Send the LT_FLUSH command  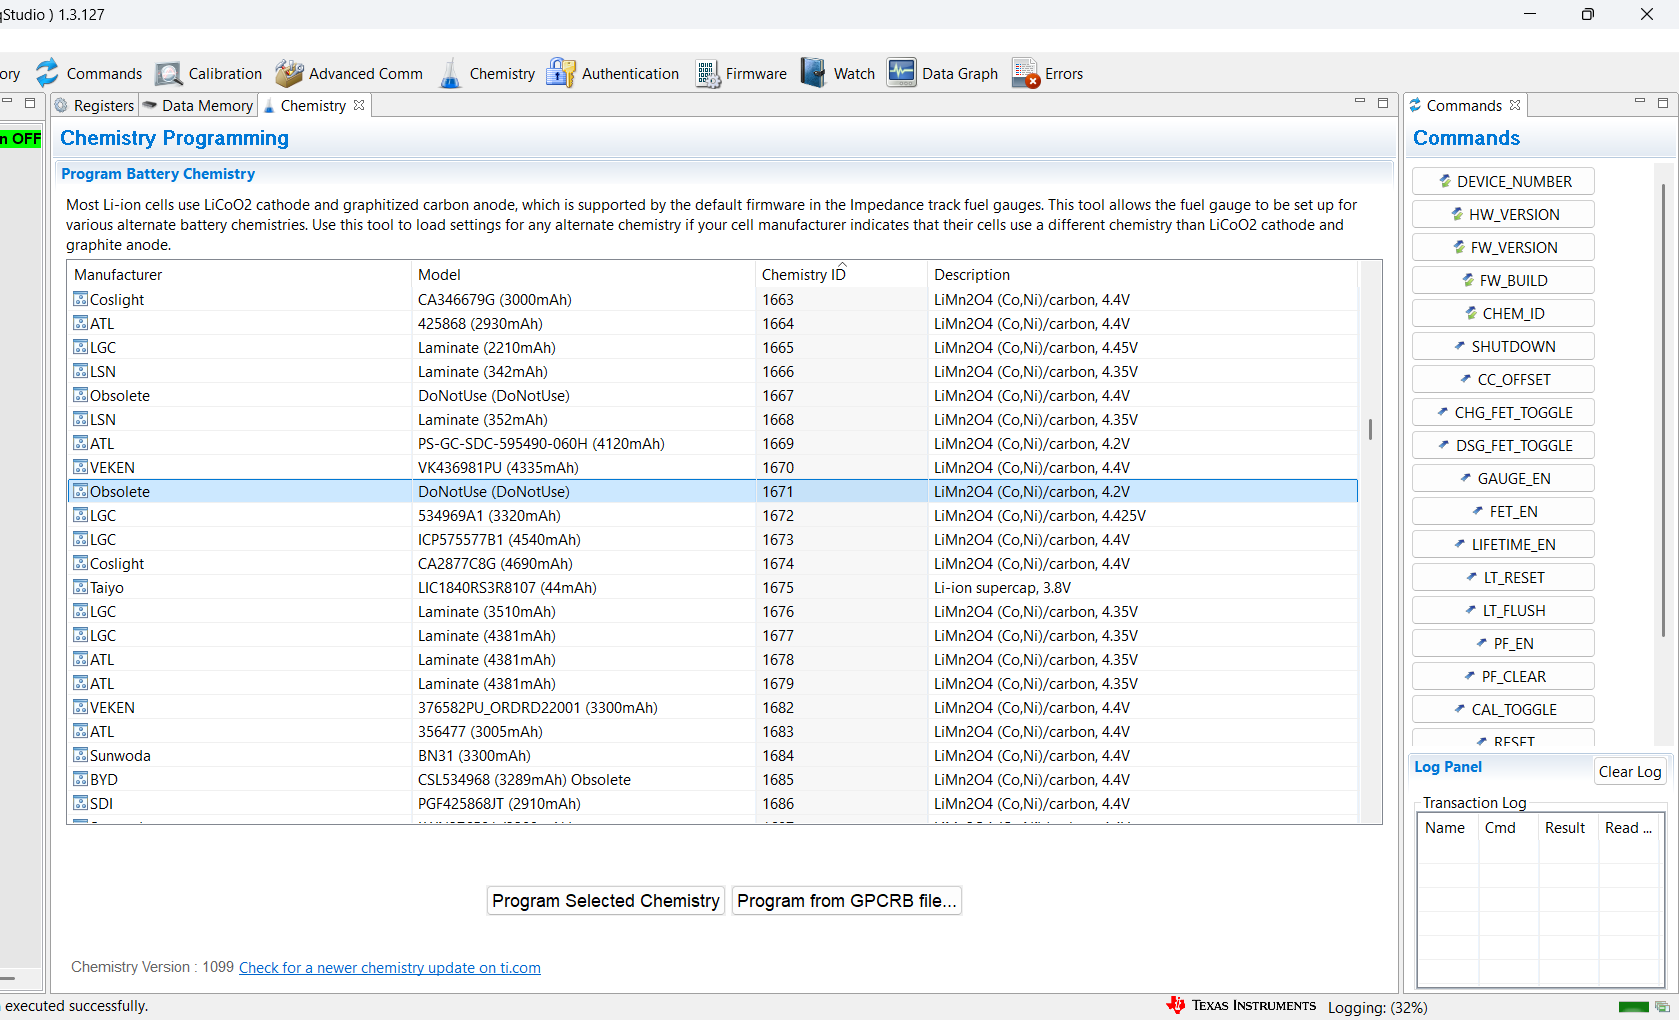point(1504,610)
